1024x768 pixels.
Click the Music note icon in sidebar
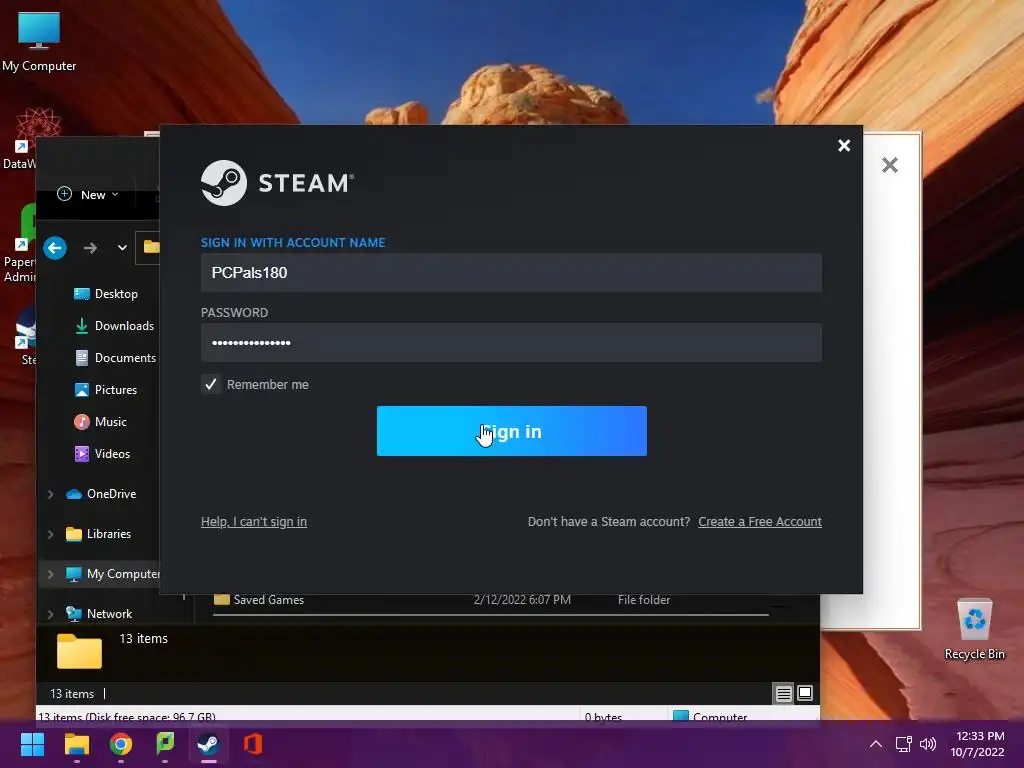(x=82, y=422)
